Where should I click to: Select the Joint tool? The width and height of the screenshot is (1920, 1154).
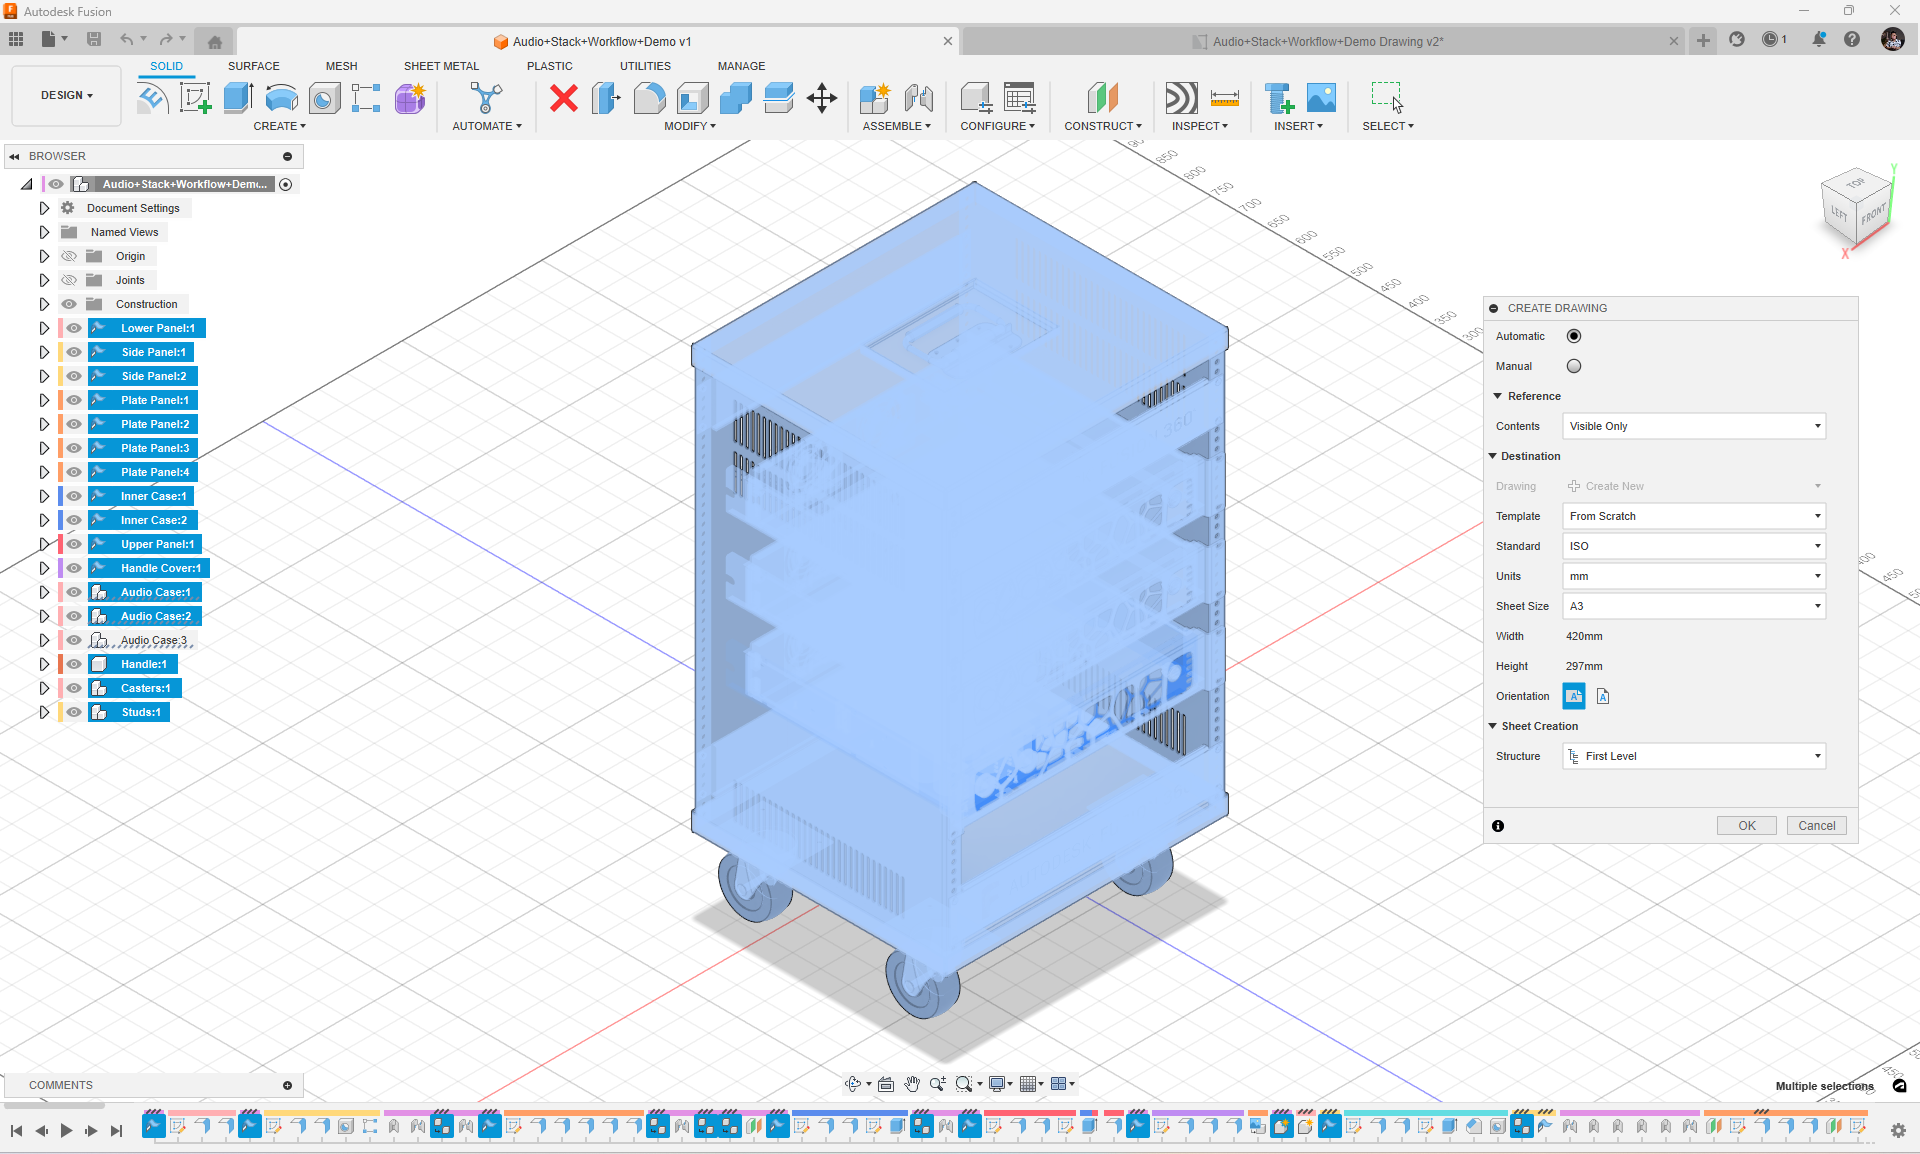tap(919, 98)
